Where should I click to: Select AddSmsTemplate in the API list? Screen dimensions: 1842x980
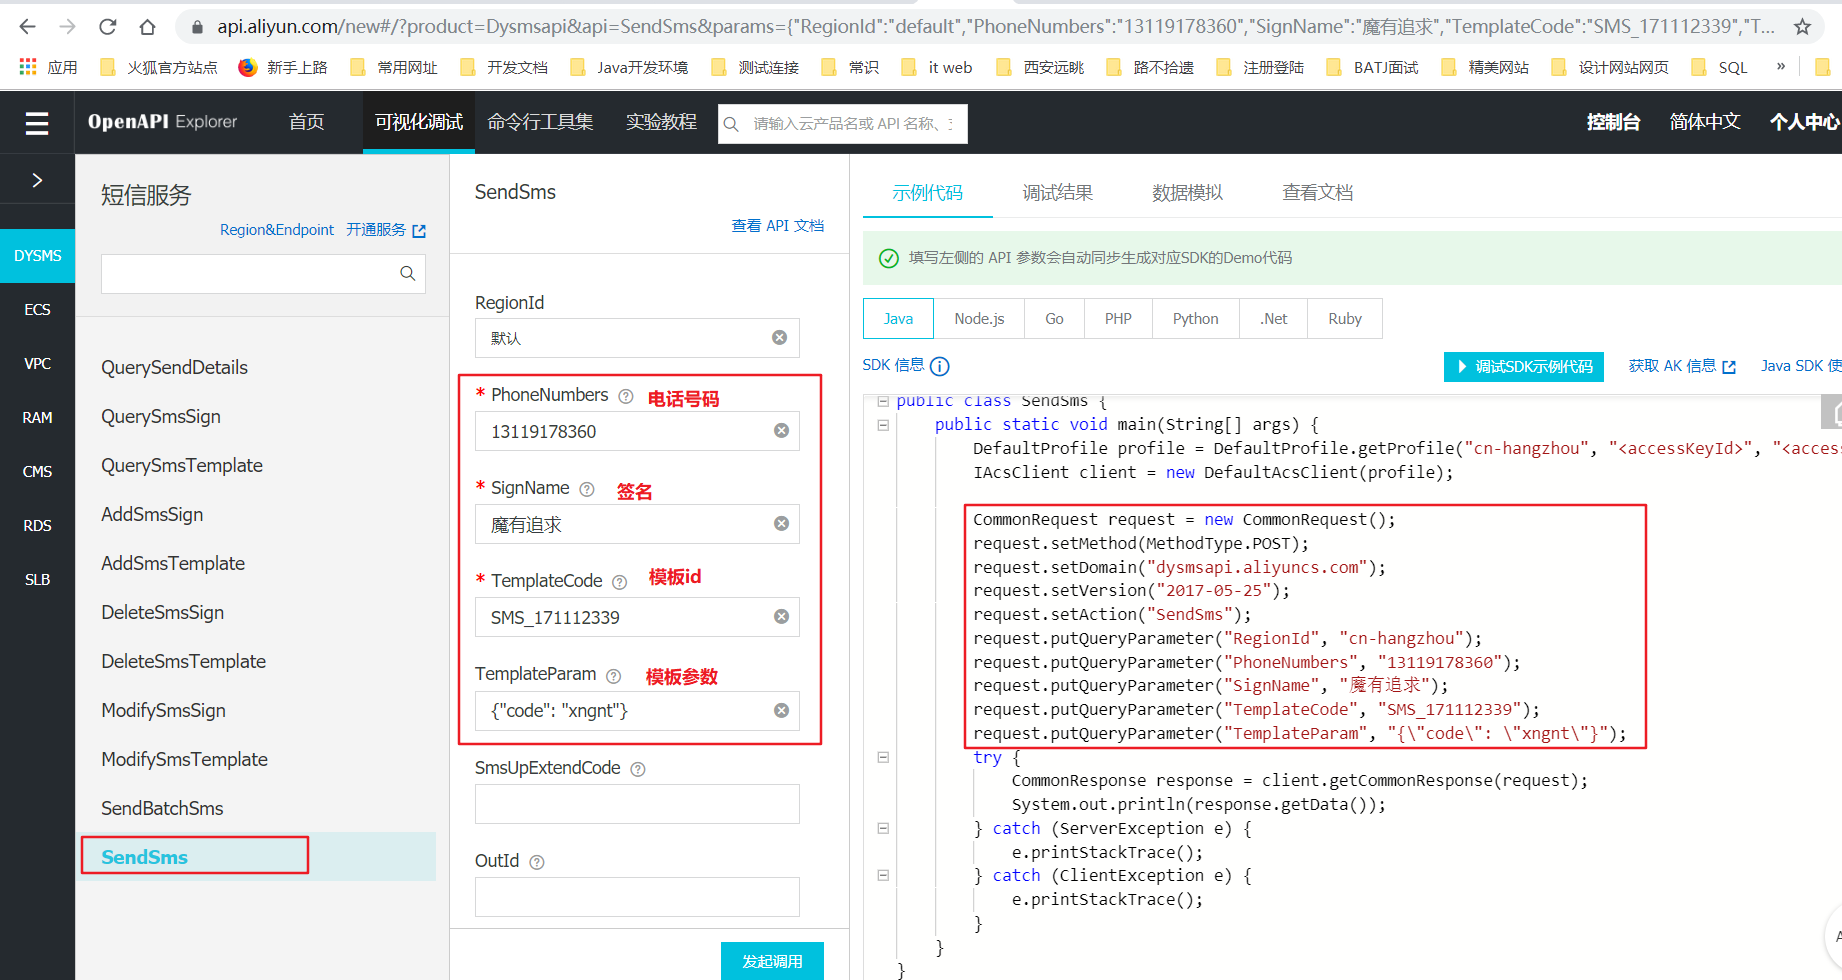tap(173, 564)
